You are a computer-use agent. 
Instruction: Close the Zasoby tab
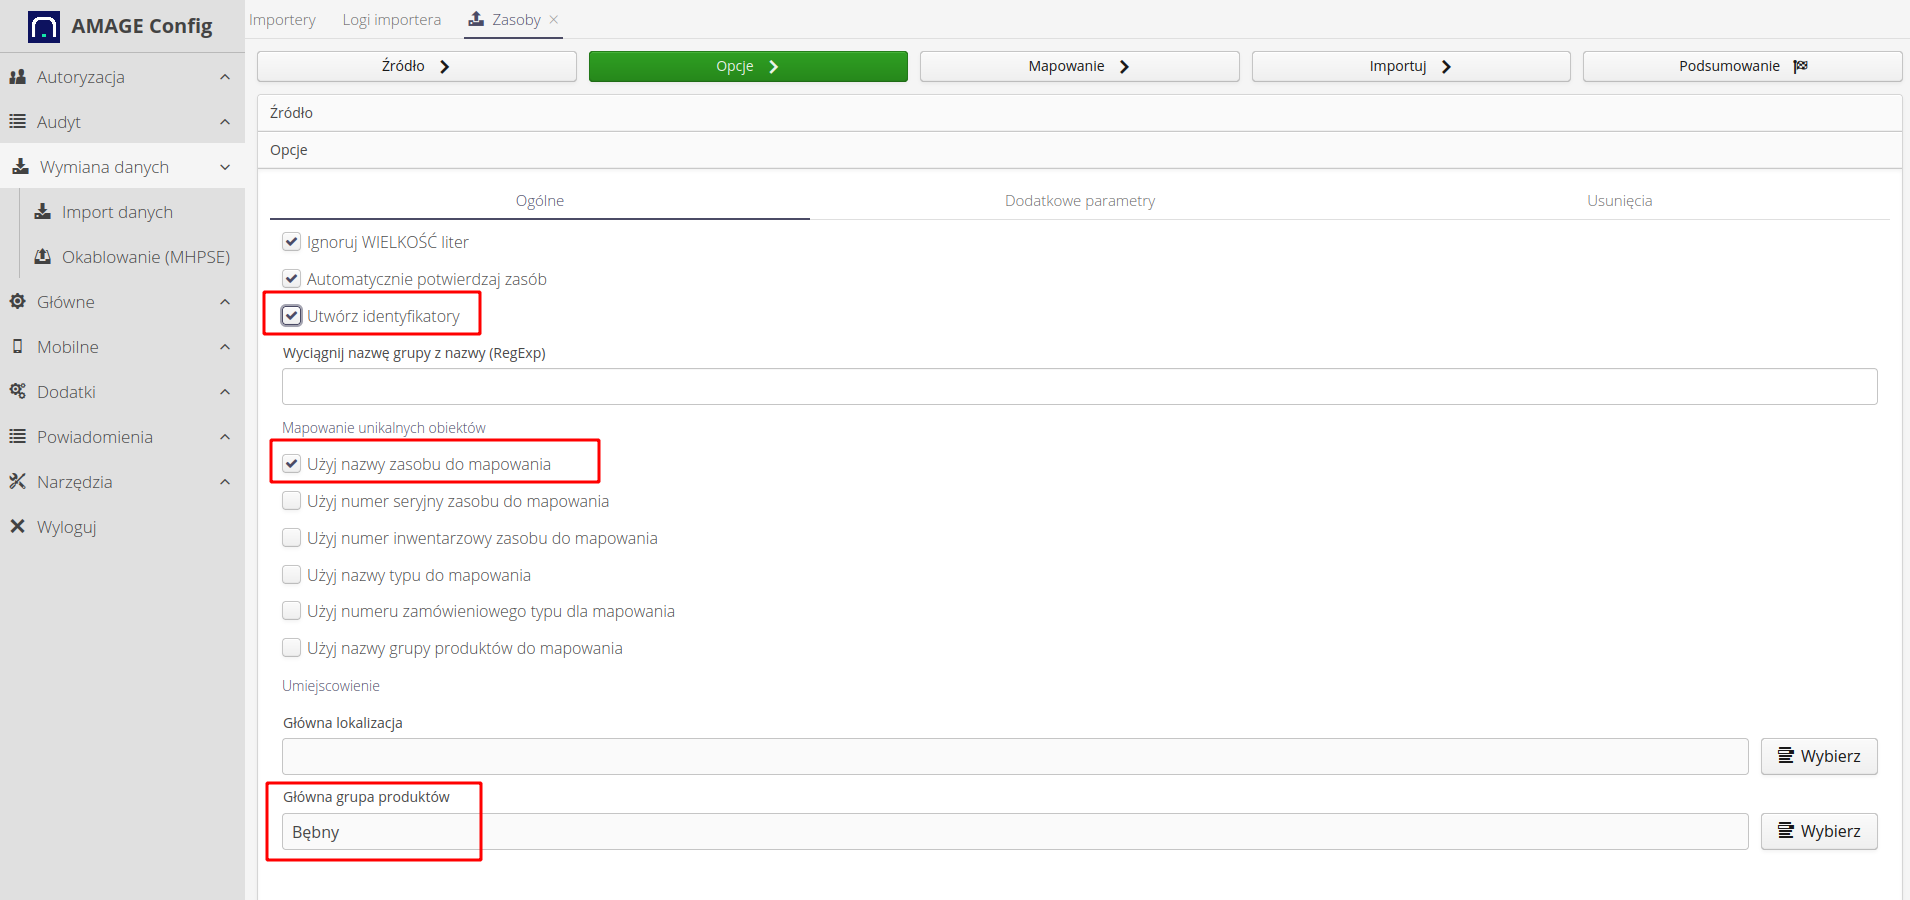pos(554,20)
